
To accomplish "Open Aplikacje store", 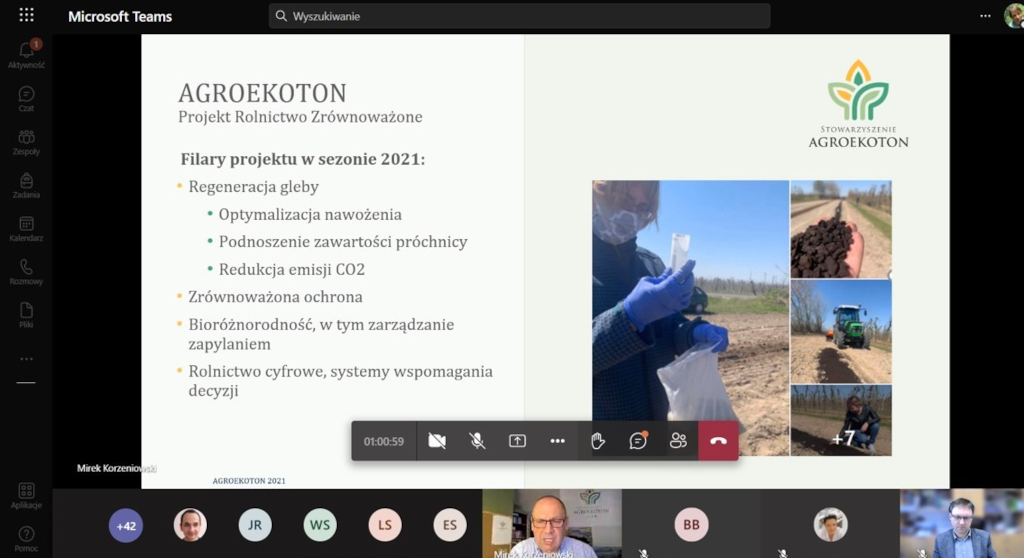I will (x=26, y=495).
